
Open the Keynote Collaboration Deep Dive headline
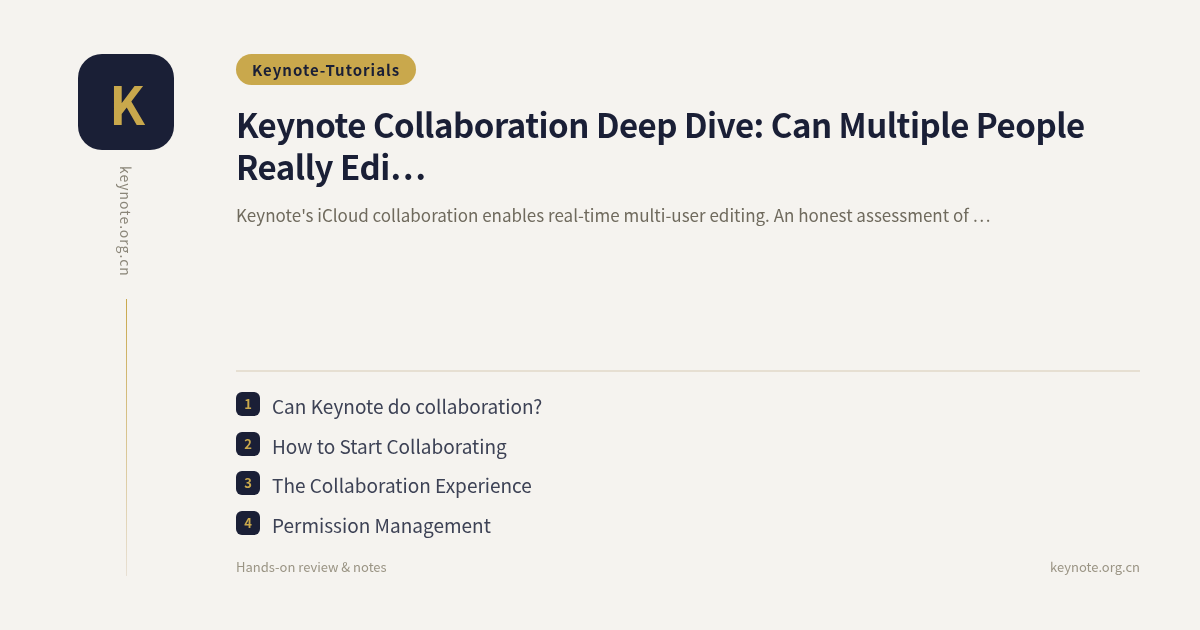660,147
